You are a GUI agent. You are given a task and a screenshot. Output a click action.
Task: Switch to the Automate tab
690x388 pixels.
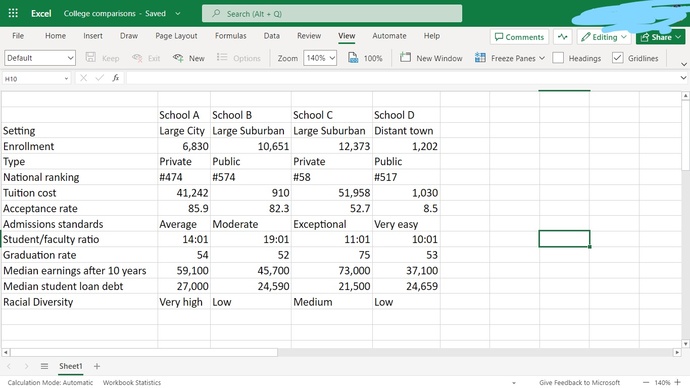point(389,36)
